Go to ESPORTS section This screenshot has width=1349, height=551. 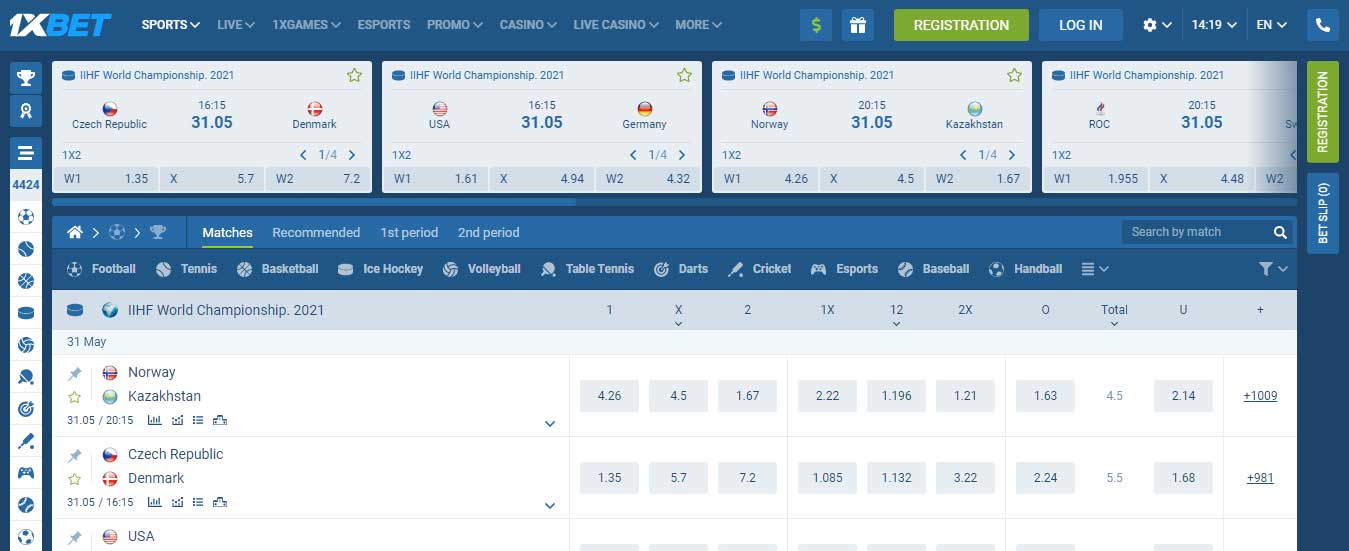coord(384,25)
